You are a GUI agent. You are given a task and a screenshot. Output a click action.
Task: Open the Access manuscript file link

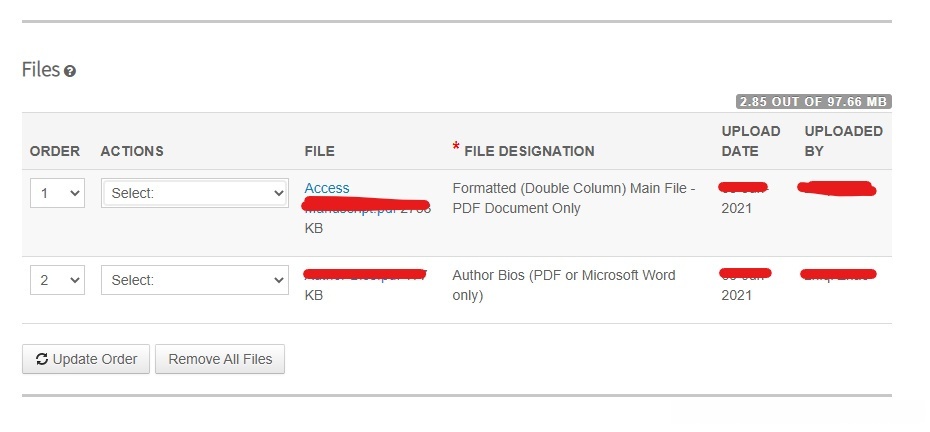327,188
